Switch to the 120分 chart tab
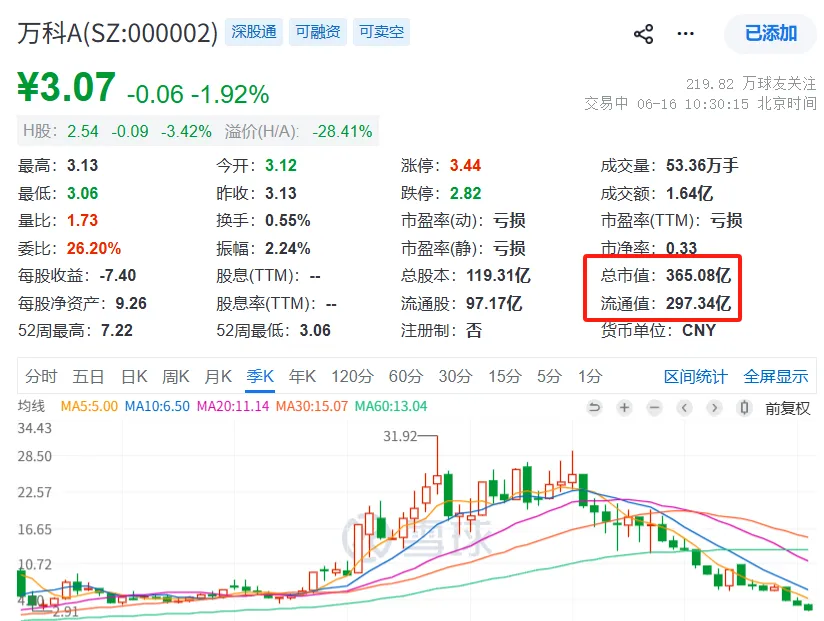 (352, 376)
